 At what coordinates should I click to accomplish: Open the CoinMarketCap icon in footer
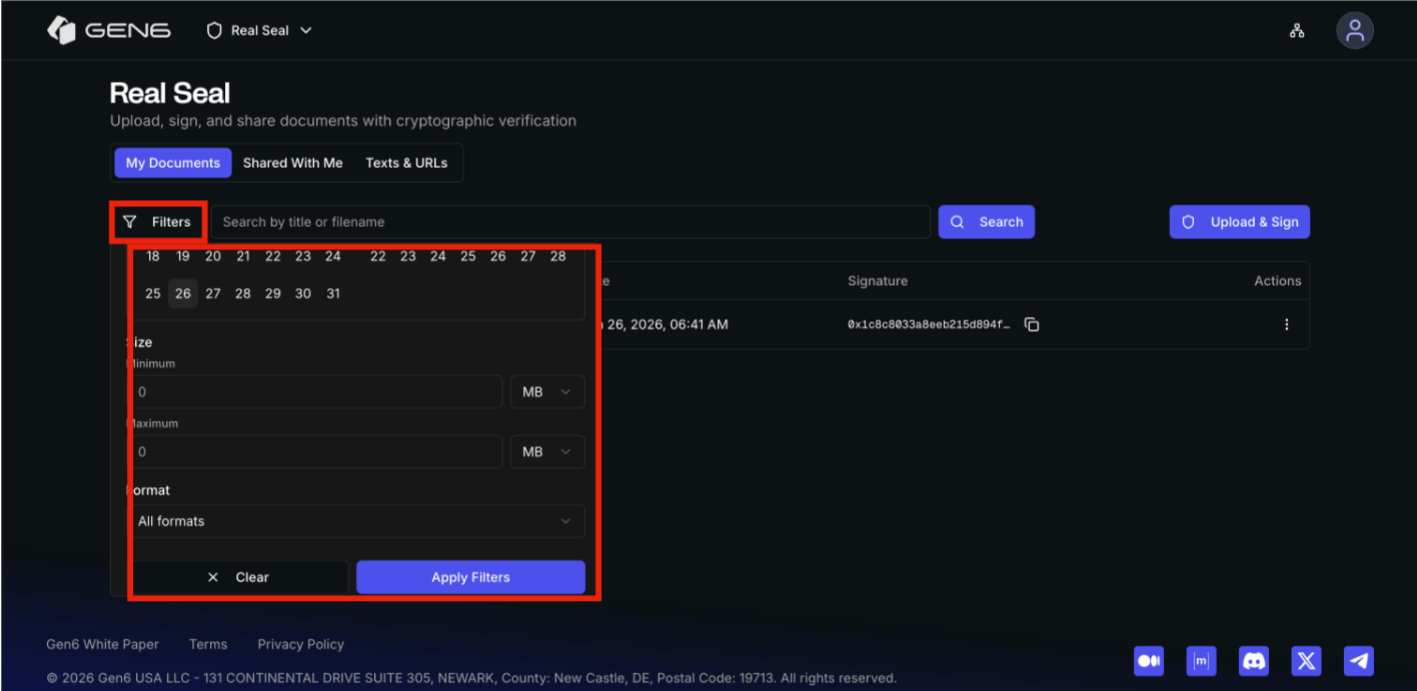coord(1201,661)
